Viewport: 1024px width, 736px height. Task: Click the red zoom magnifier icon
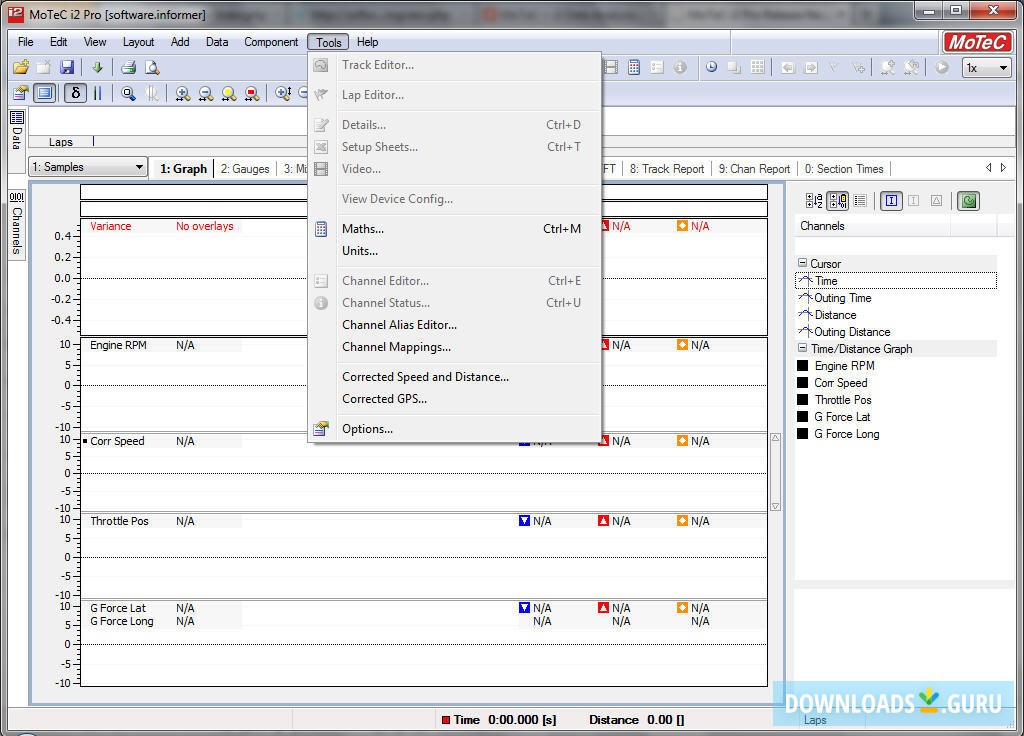point(251,93)
